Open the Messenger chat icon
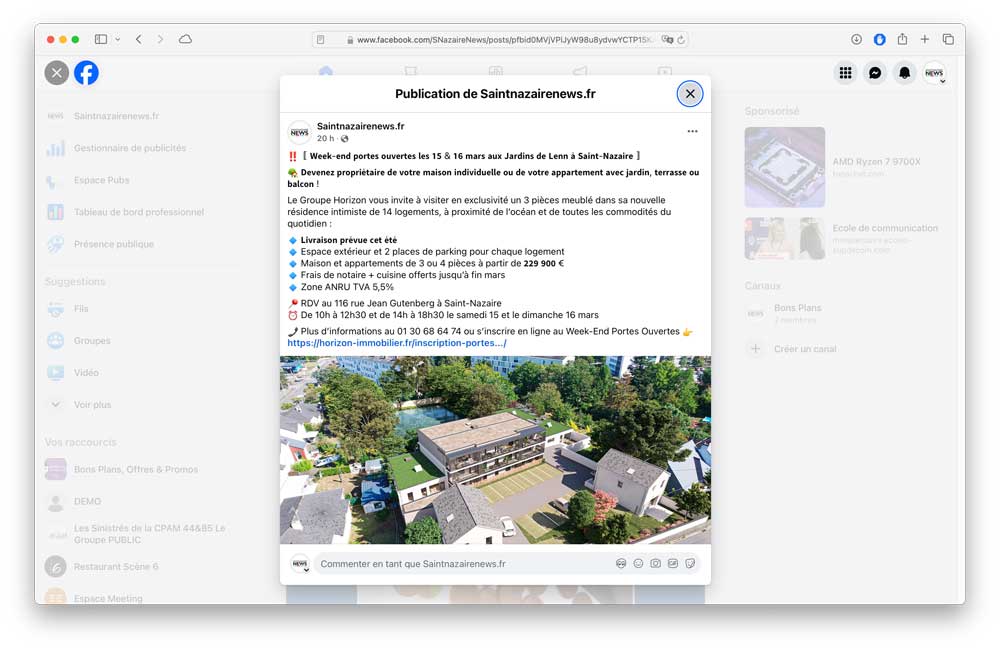This screenshot has width=1000, height=650. pyautogui.click(x=875, y=73)
